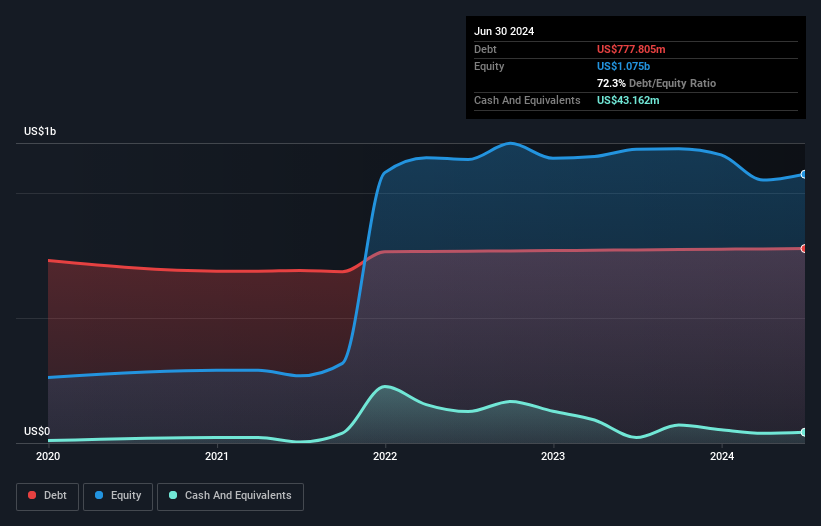Click the Equity row label in tooltip

click(489, 66)
